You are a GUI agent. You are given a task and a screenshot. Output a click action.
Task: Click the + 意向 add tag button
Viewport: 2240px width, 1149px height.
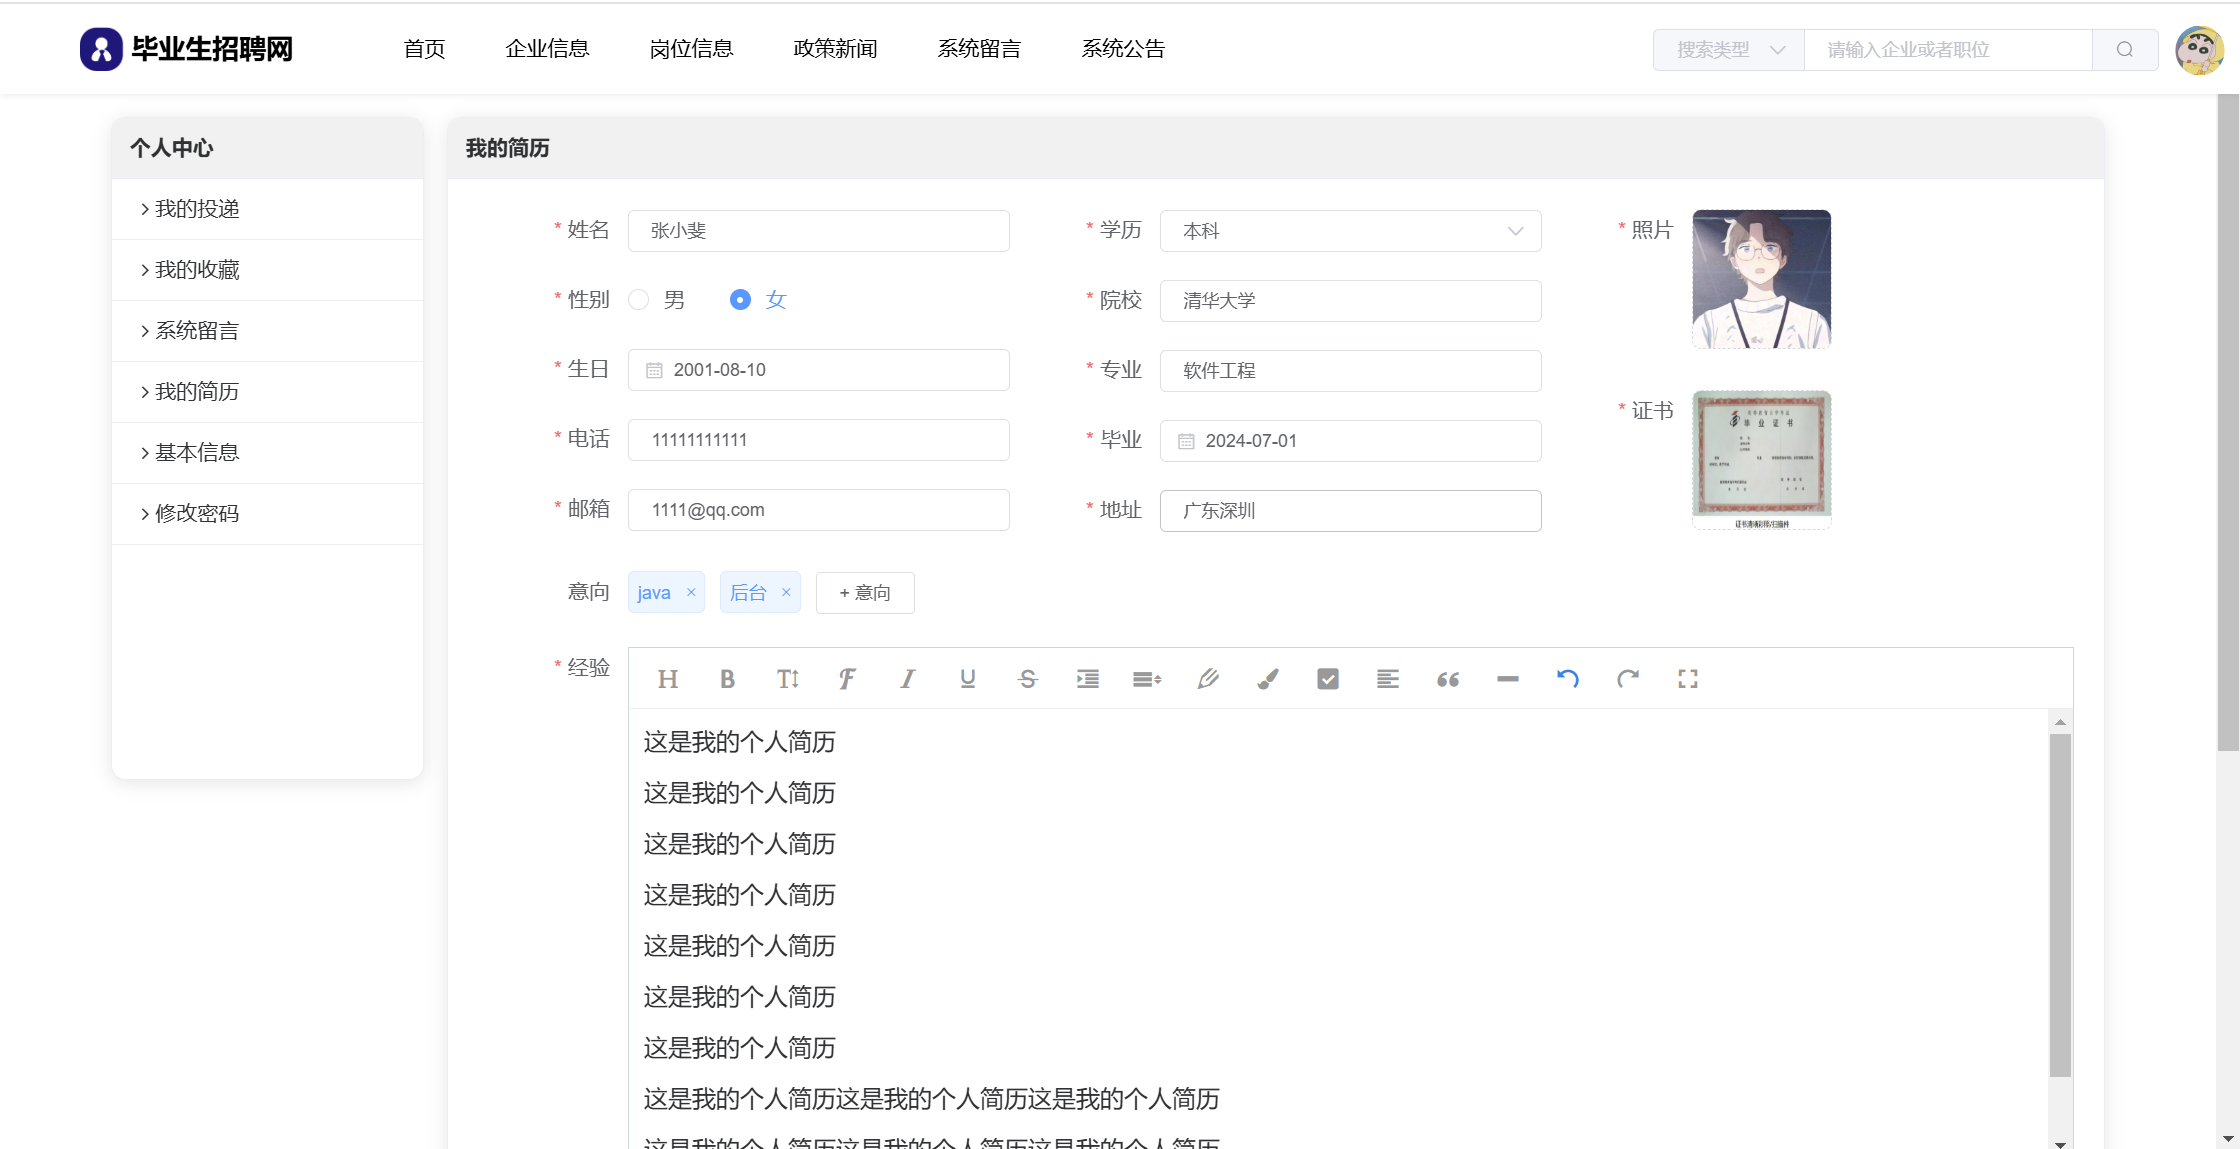[x=865, y=593]
